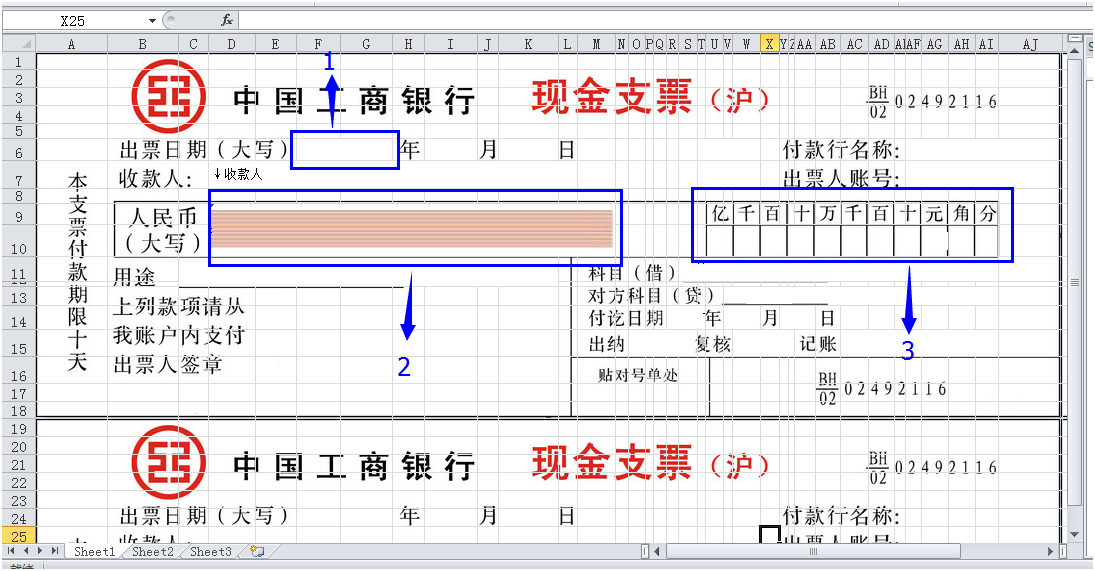Screen dimensions: 1095x571
Task: Select highlighted row 25 header
Action: tap(19, 536)
